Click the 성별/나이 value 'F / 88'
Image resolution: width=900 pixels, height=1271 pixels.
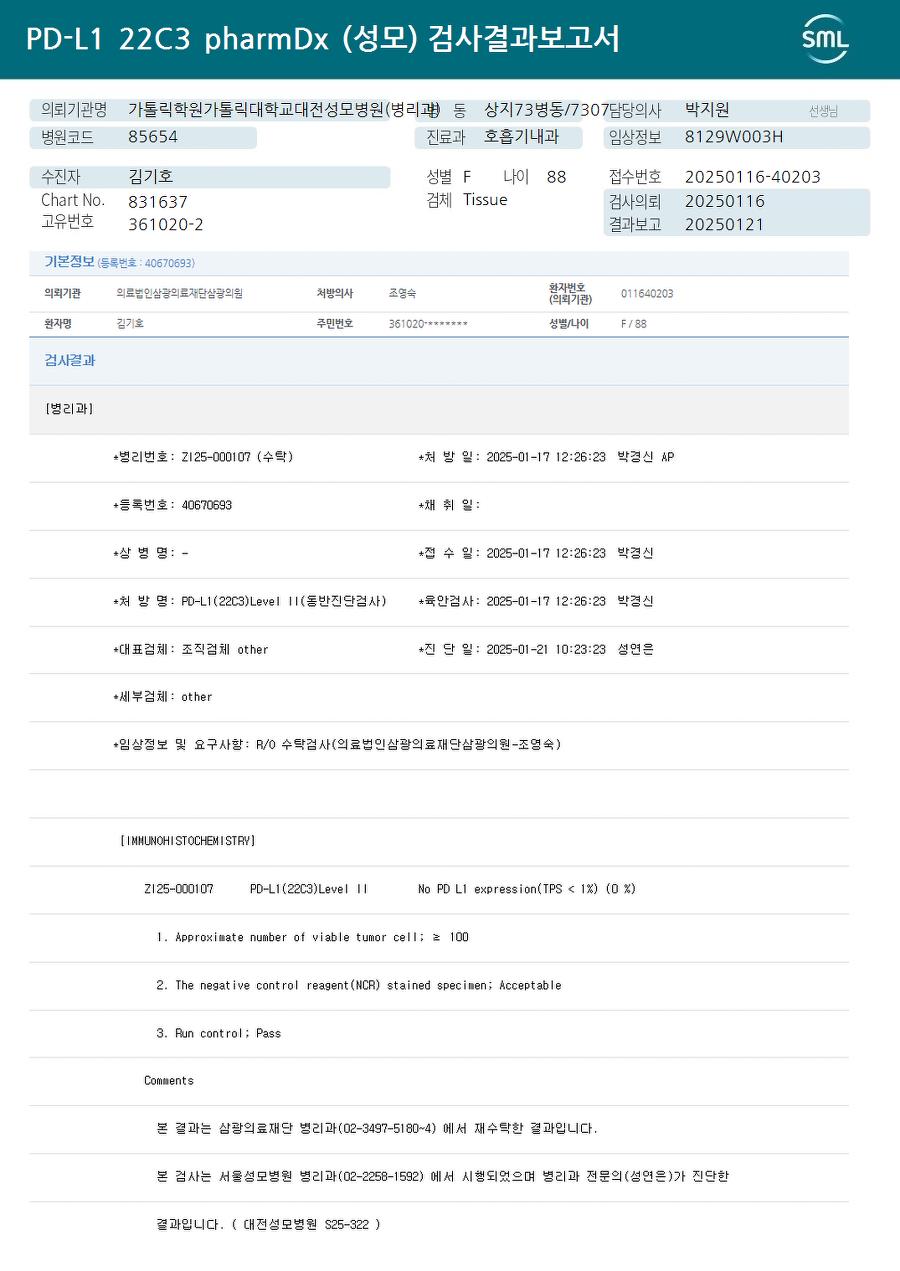pos(634,324)
